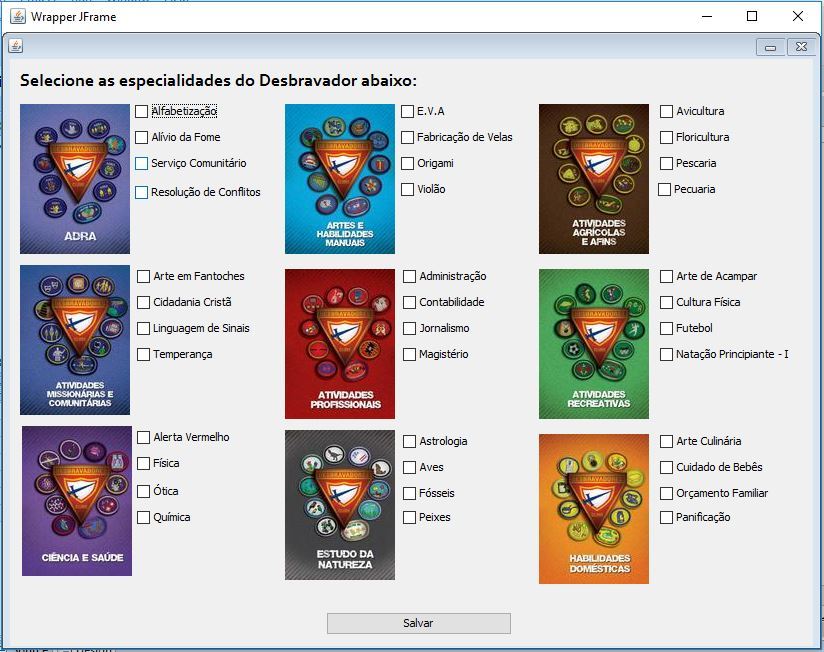The image size is (824, 652).
Task: Click Habilidades Domésticas orange poster
Action: pyautogui.click(x=594, y=509)
